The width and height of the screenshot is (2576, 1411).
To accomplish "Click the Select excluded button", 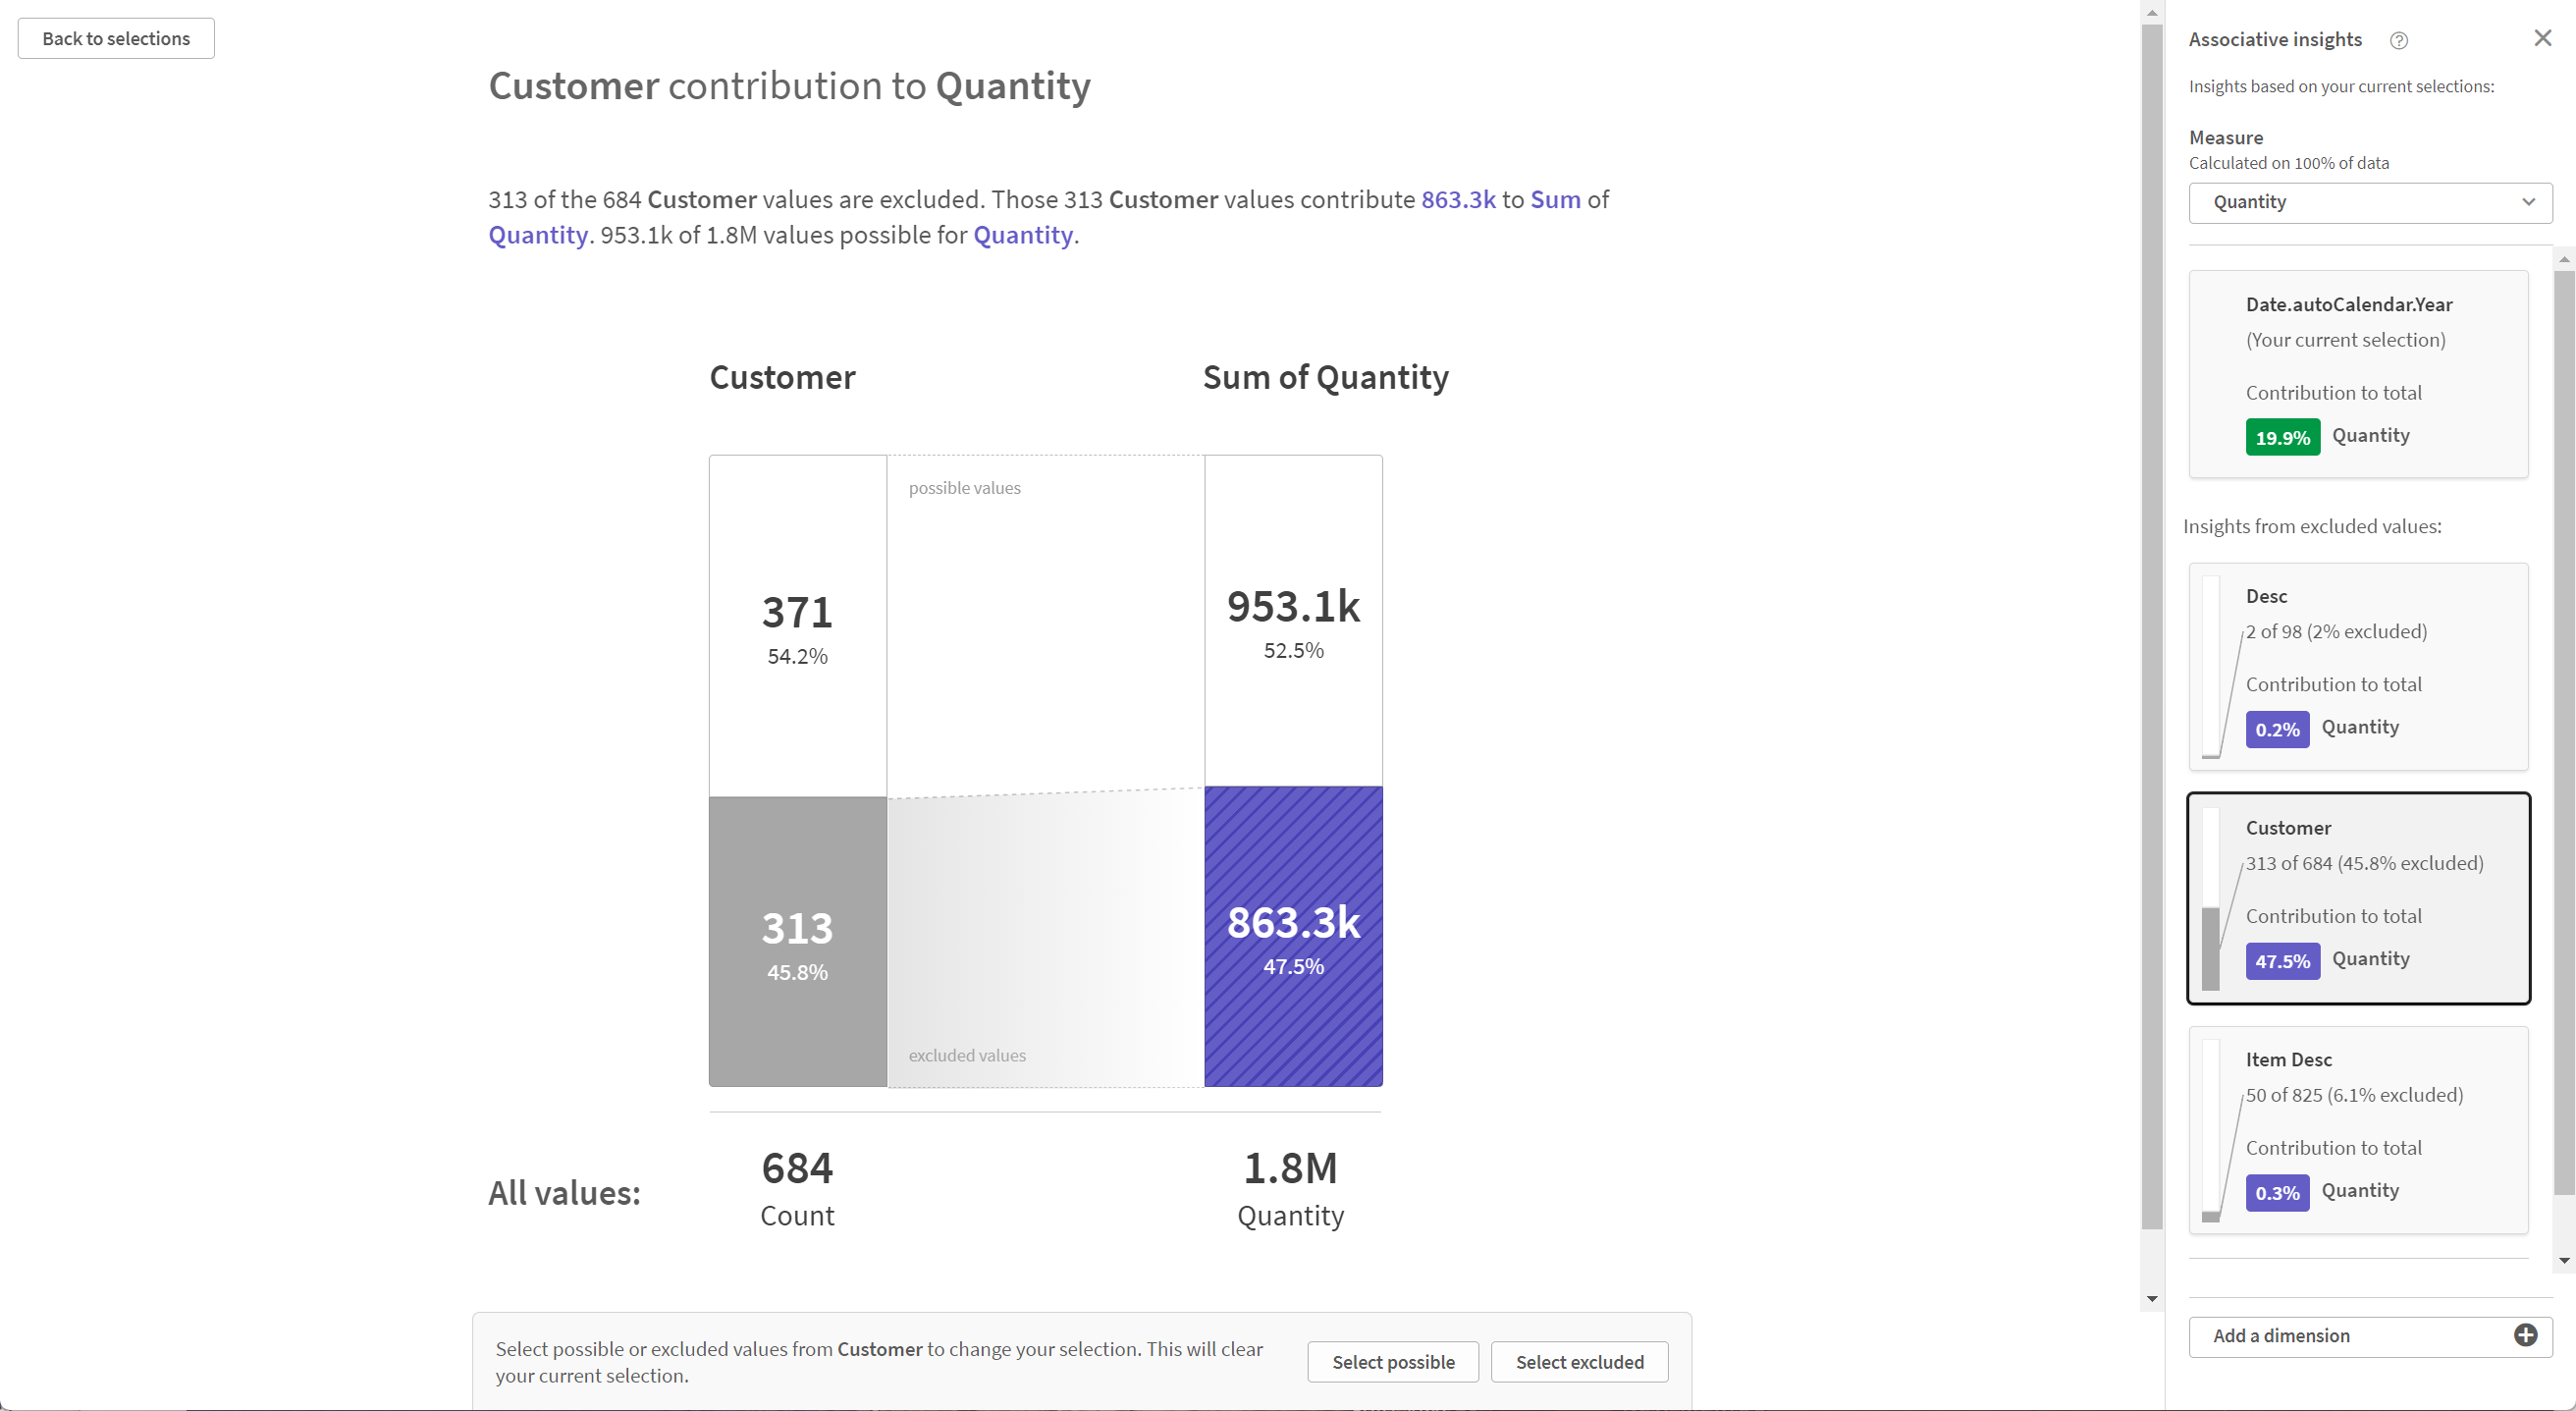I will (x=1579, y=1361).
